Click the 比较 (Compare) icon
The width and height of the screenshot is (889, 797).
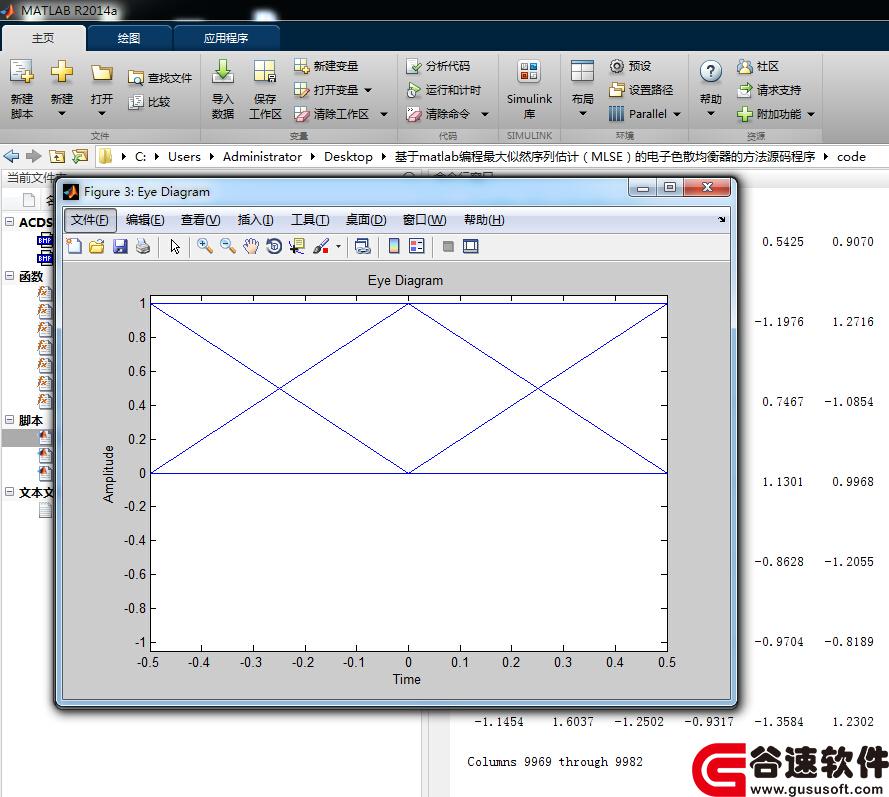click(136, 102)
